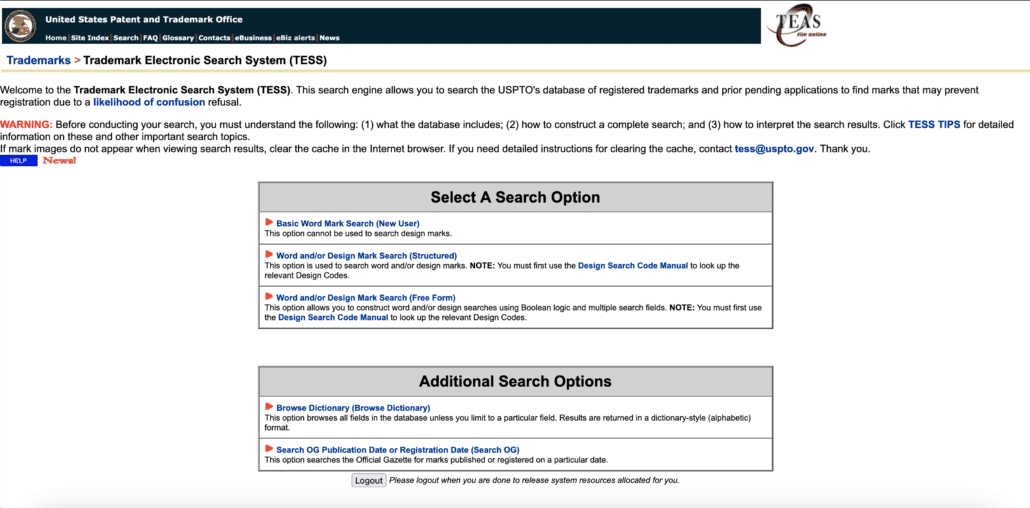
Task: Open the likelihood of confusion link
Action: pos(149,103)
